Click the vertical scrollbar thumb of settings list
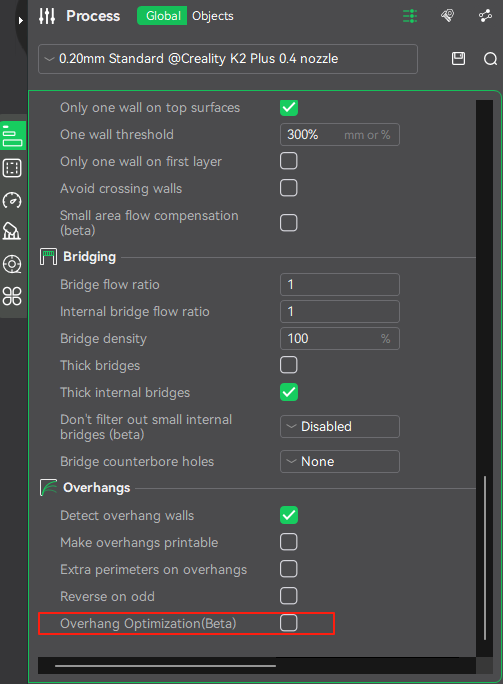Viewport: 503px width, 684px height. [485, 558]
